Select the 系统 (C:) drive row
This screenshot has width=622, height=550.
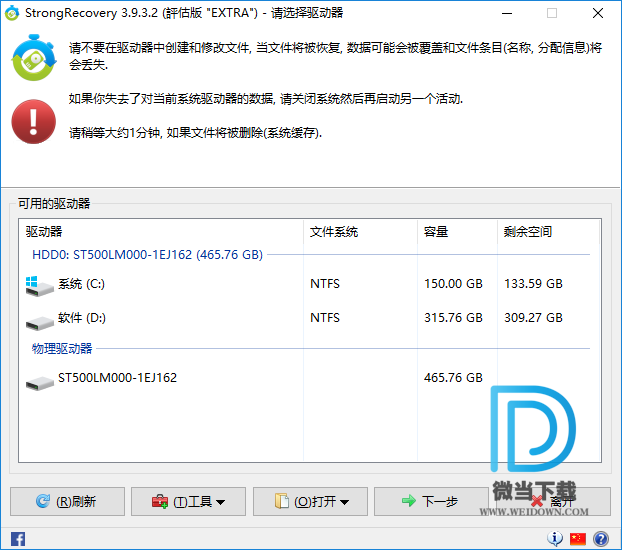click(x=309, y=284)
